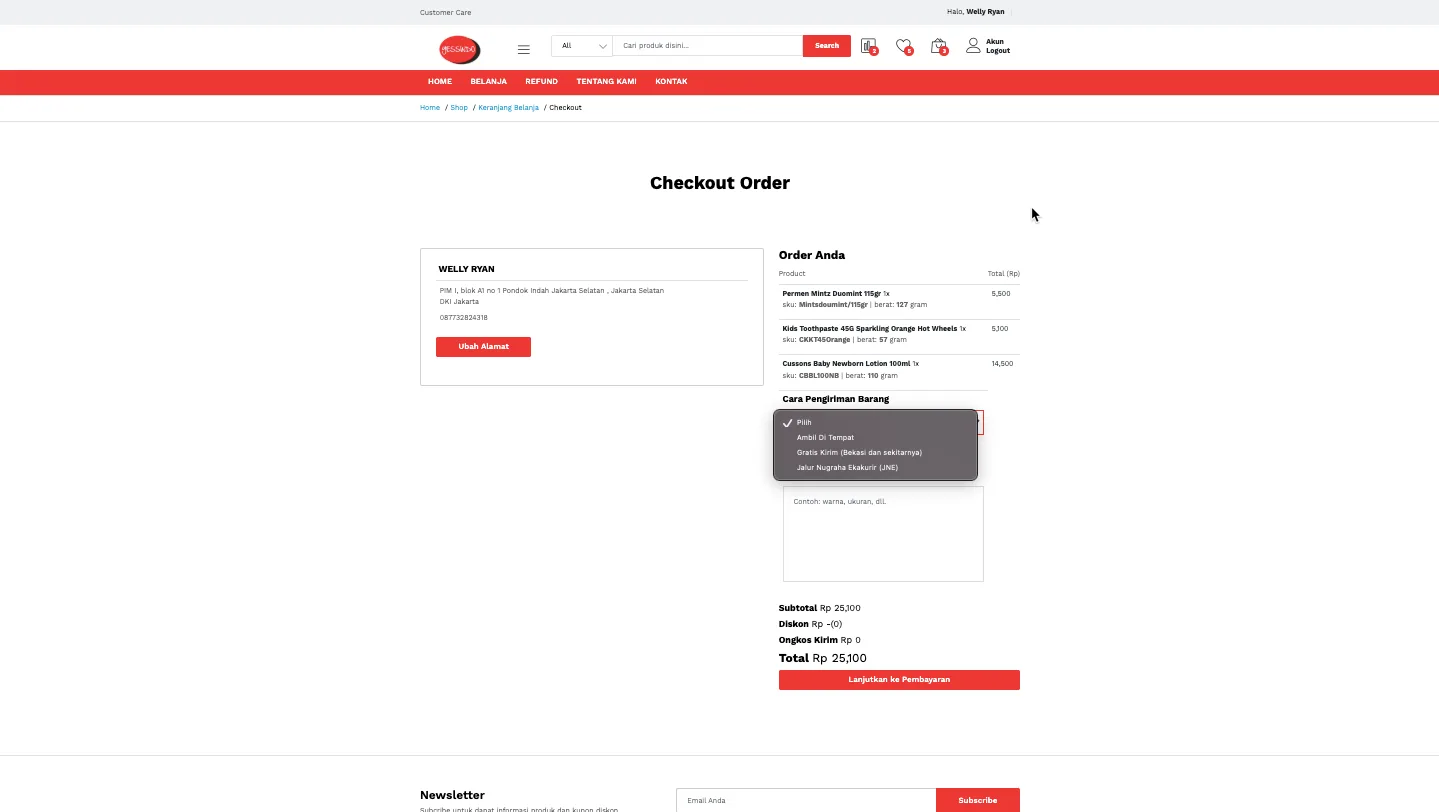Viewport: 1439px width, 812px height.
Task: Pick Jalur Nugraha Ekakurir (JNE) option
Action: (x=847, y=468)
